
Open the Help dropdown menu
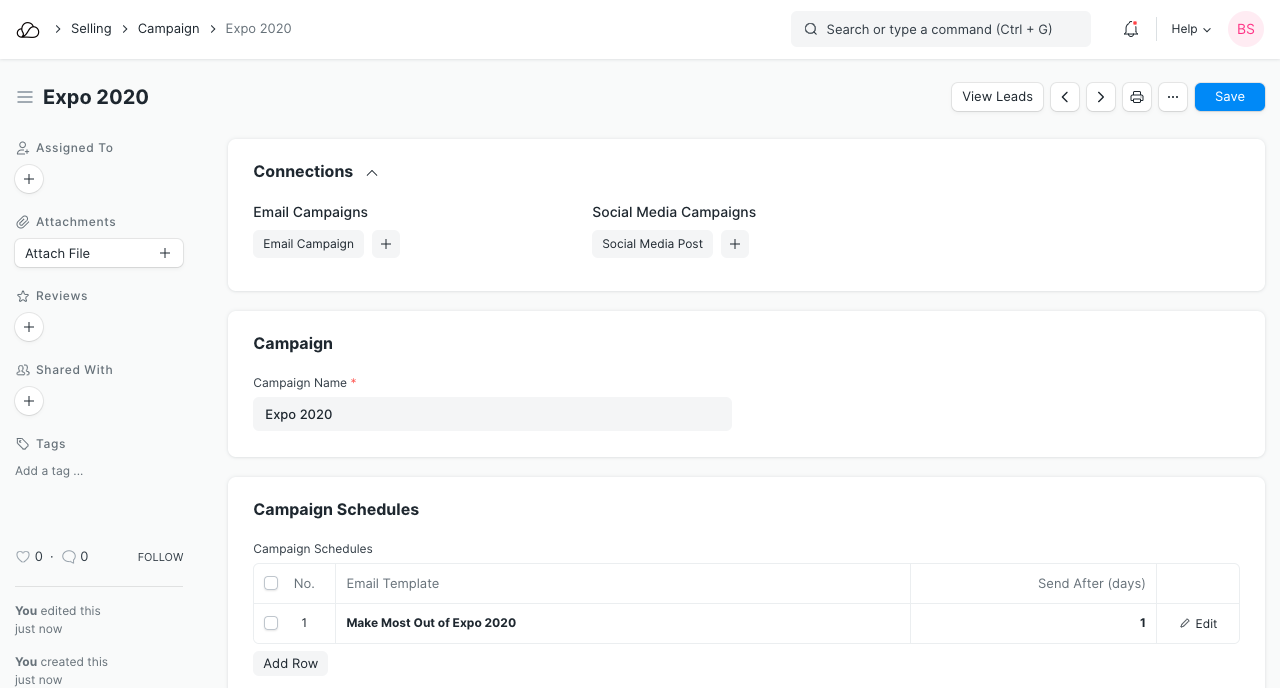coord(1191,30)
